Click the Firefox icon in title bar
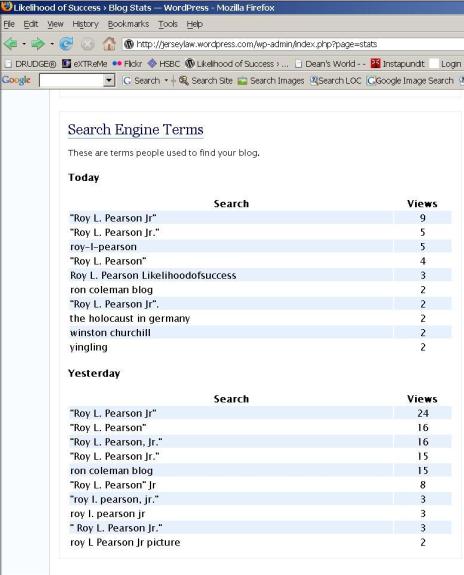Screen dimensions: 464x575 tap(6, 7)
